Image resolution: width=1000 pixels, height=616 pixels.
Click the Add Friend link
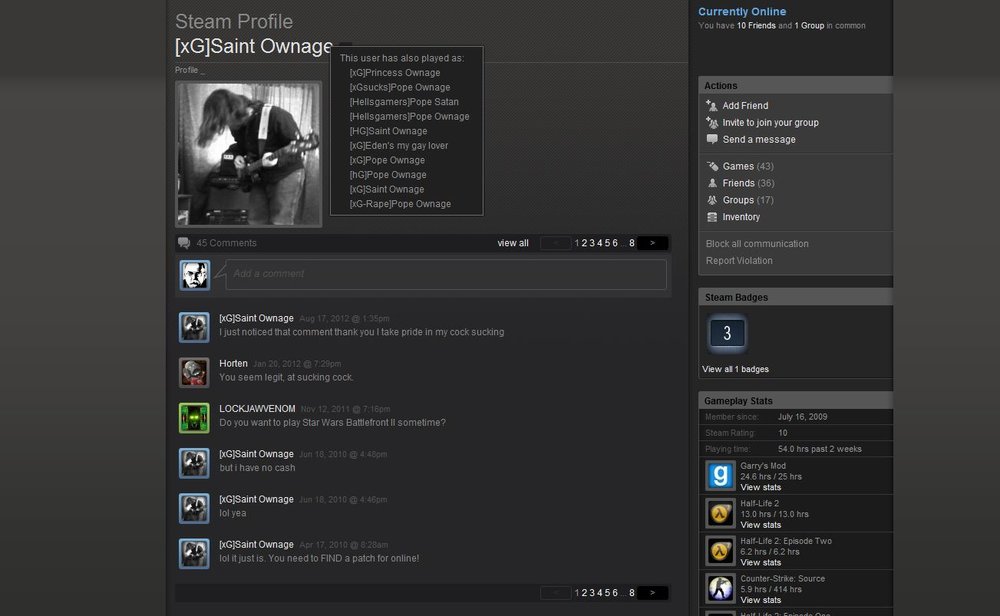(745, 106)
